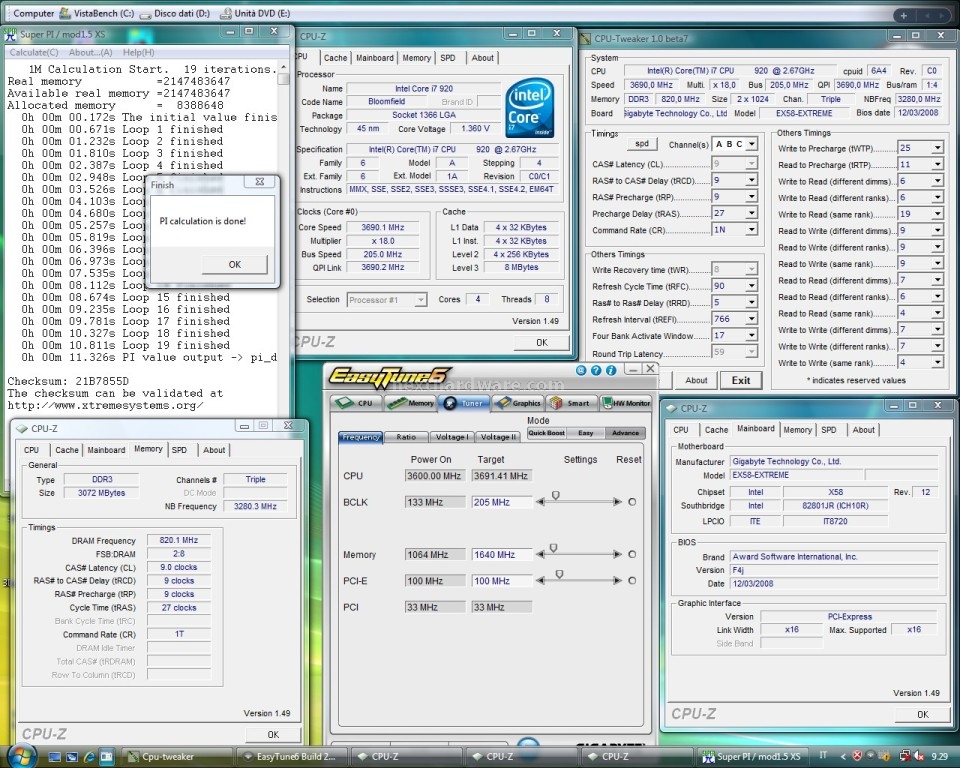Click OK in the CPU-Z Mainboard window

923,714
